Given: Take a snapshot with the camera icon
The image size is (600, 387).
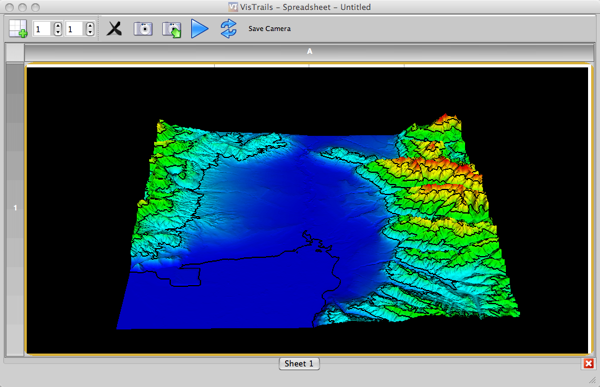Looking at the screenshot, I should coord(143,29).
